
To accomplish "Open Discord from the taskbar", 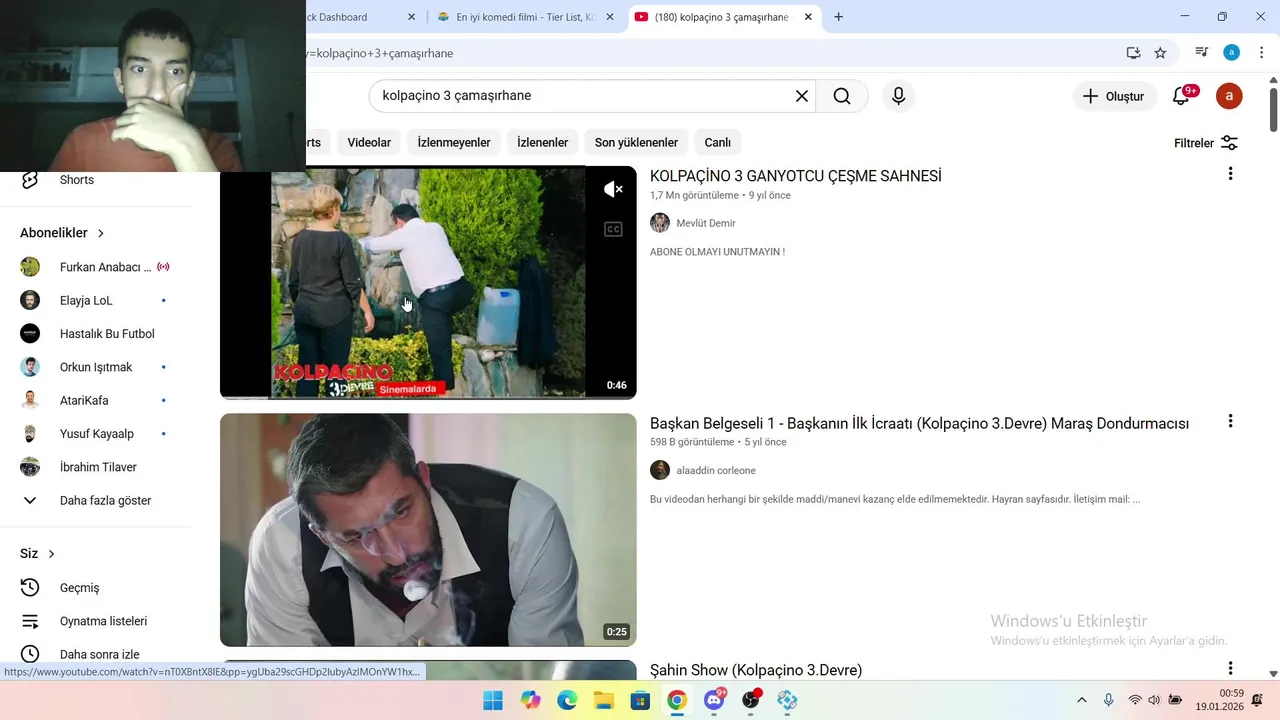I will (714, 700).
